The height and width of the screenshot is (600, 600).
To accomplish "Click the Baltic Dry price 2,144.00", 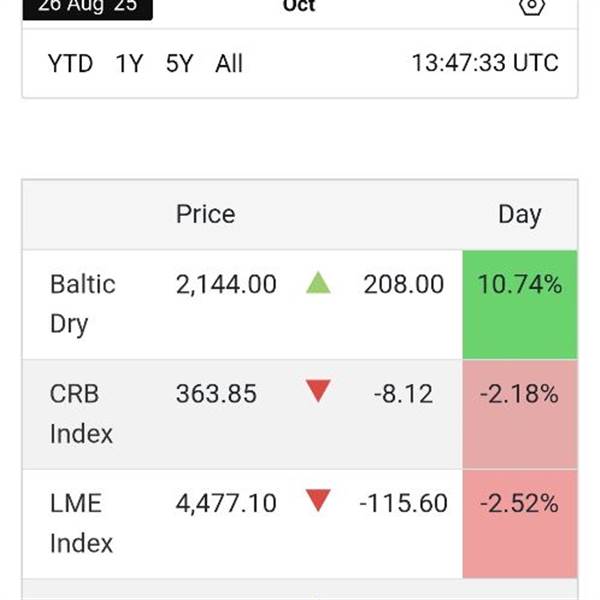I will click(226, 284).
